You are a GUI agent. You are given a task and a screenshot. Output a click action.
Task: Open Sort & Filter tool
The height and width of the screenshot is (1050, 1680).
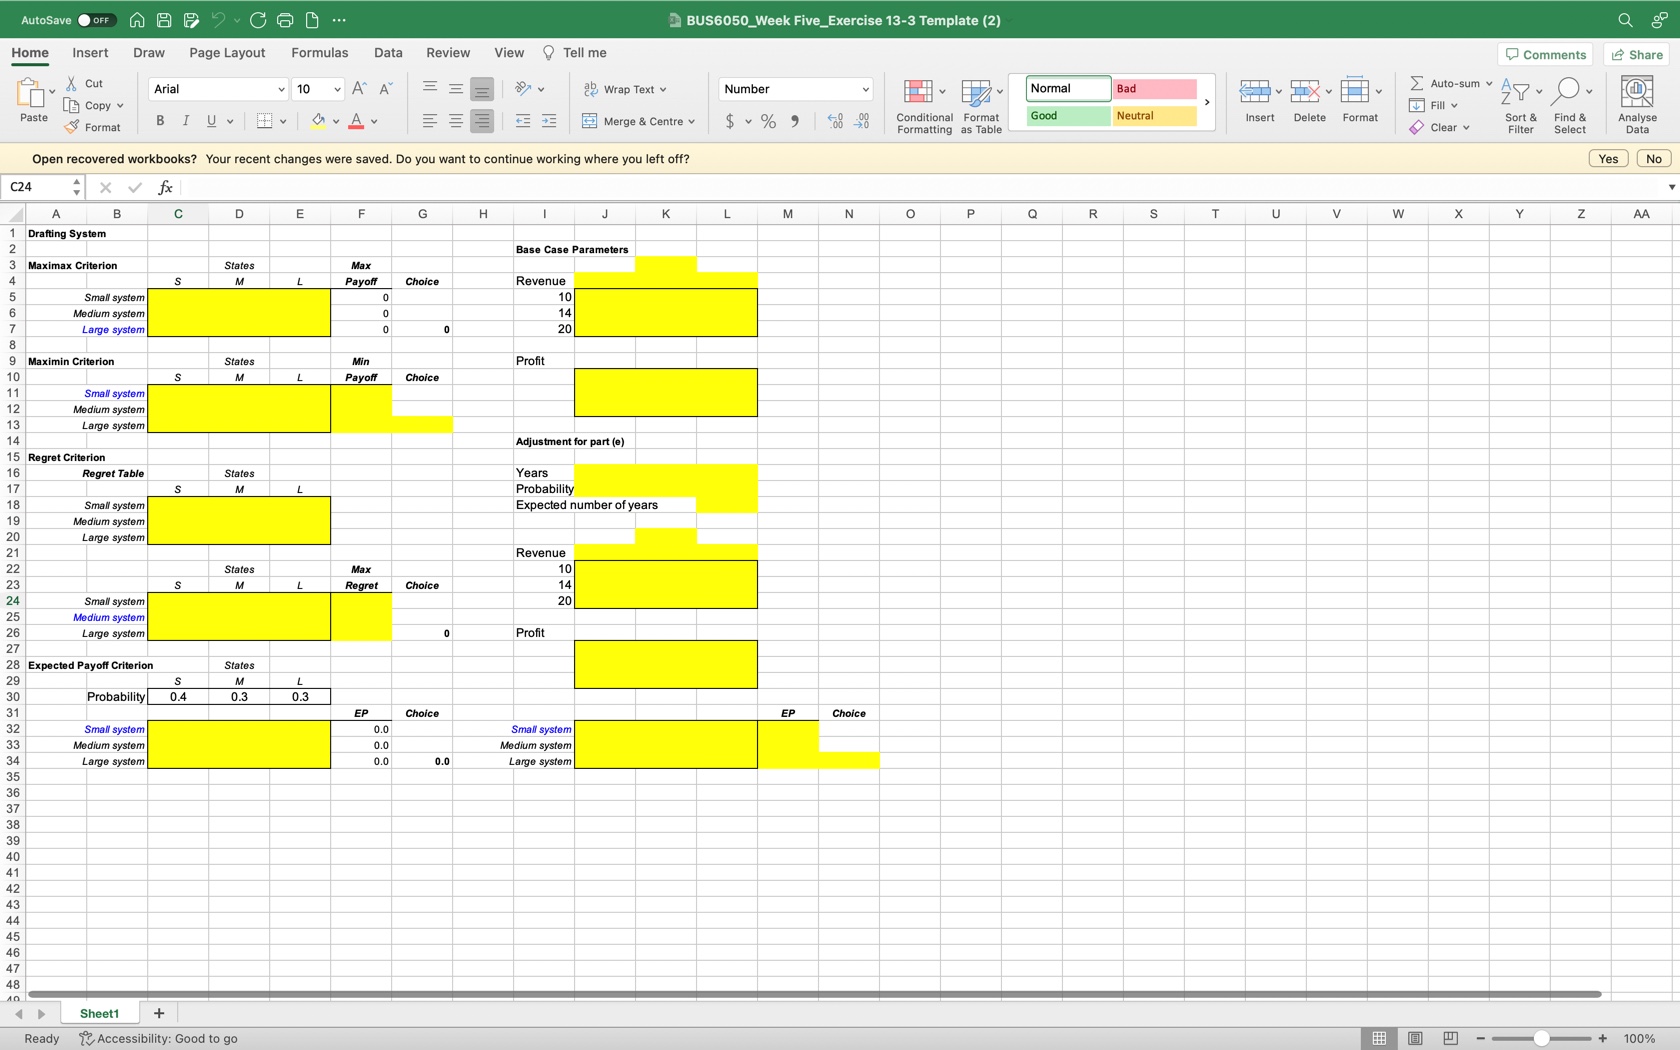point(1521,105)
